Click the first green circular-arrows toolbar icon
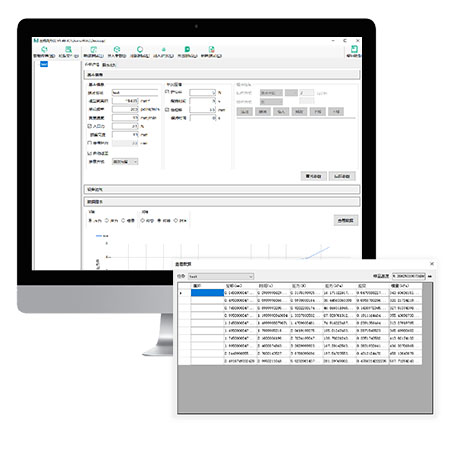 point(44,49)
